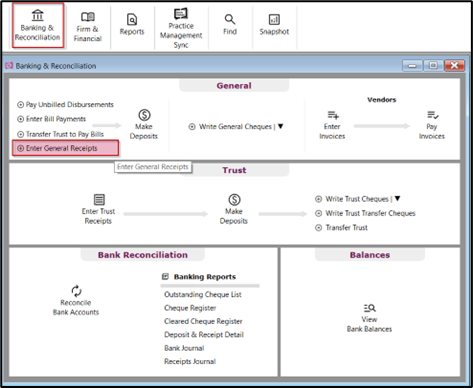Open Cleared Cheque Register report
The width and height of the screenshot is (473, 388).
pos(203,321)
